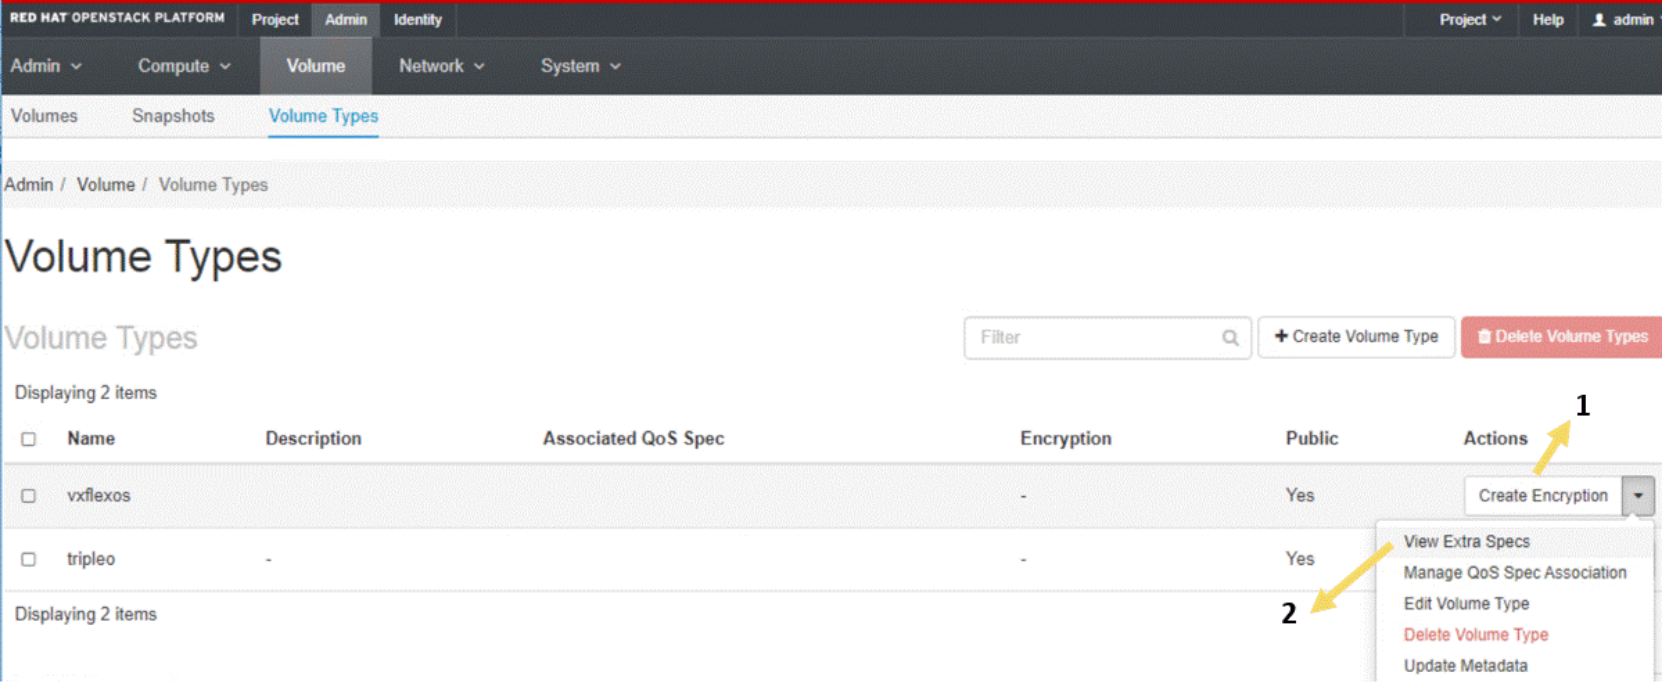Toggle the actions dropdown arrow for vxflexos
This screenshot has width=1662, height=695.
1638,496
